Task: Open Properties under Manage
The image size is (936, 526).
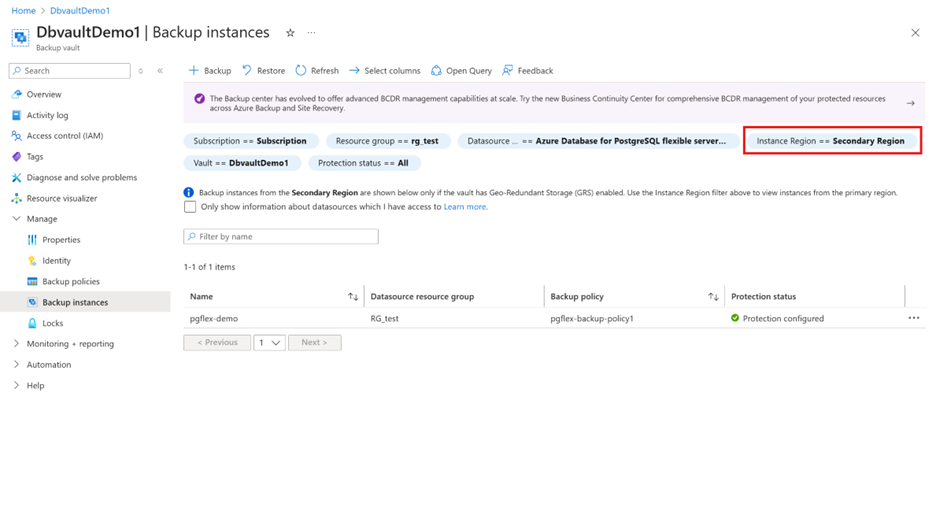Action: (x=61, y=239)
